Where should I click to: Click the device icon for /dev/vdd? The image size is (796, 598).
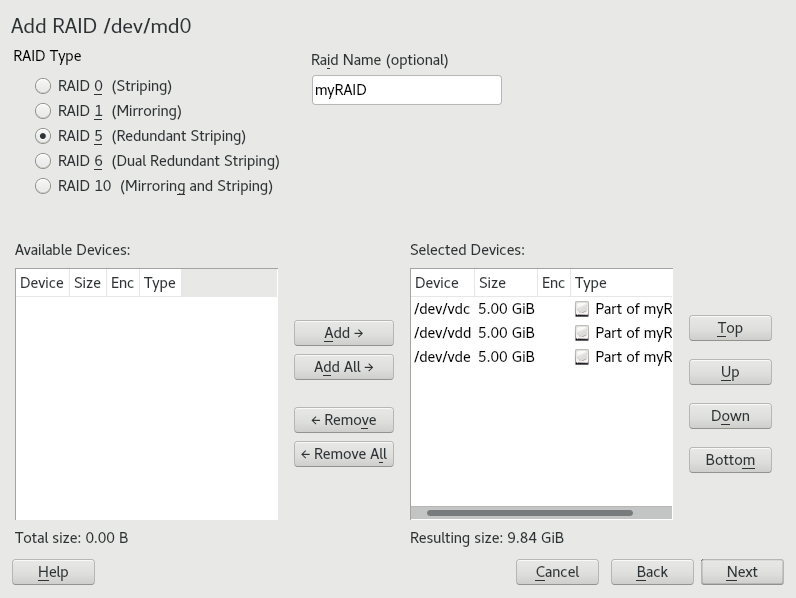pyautogui.click(x=582, y=333)
